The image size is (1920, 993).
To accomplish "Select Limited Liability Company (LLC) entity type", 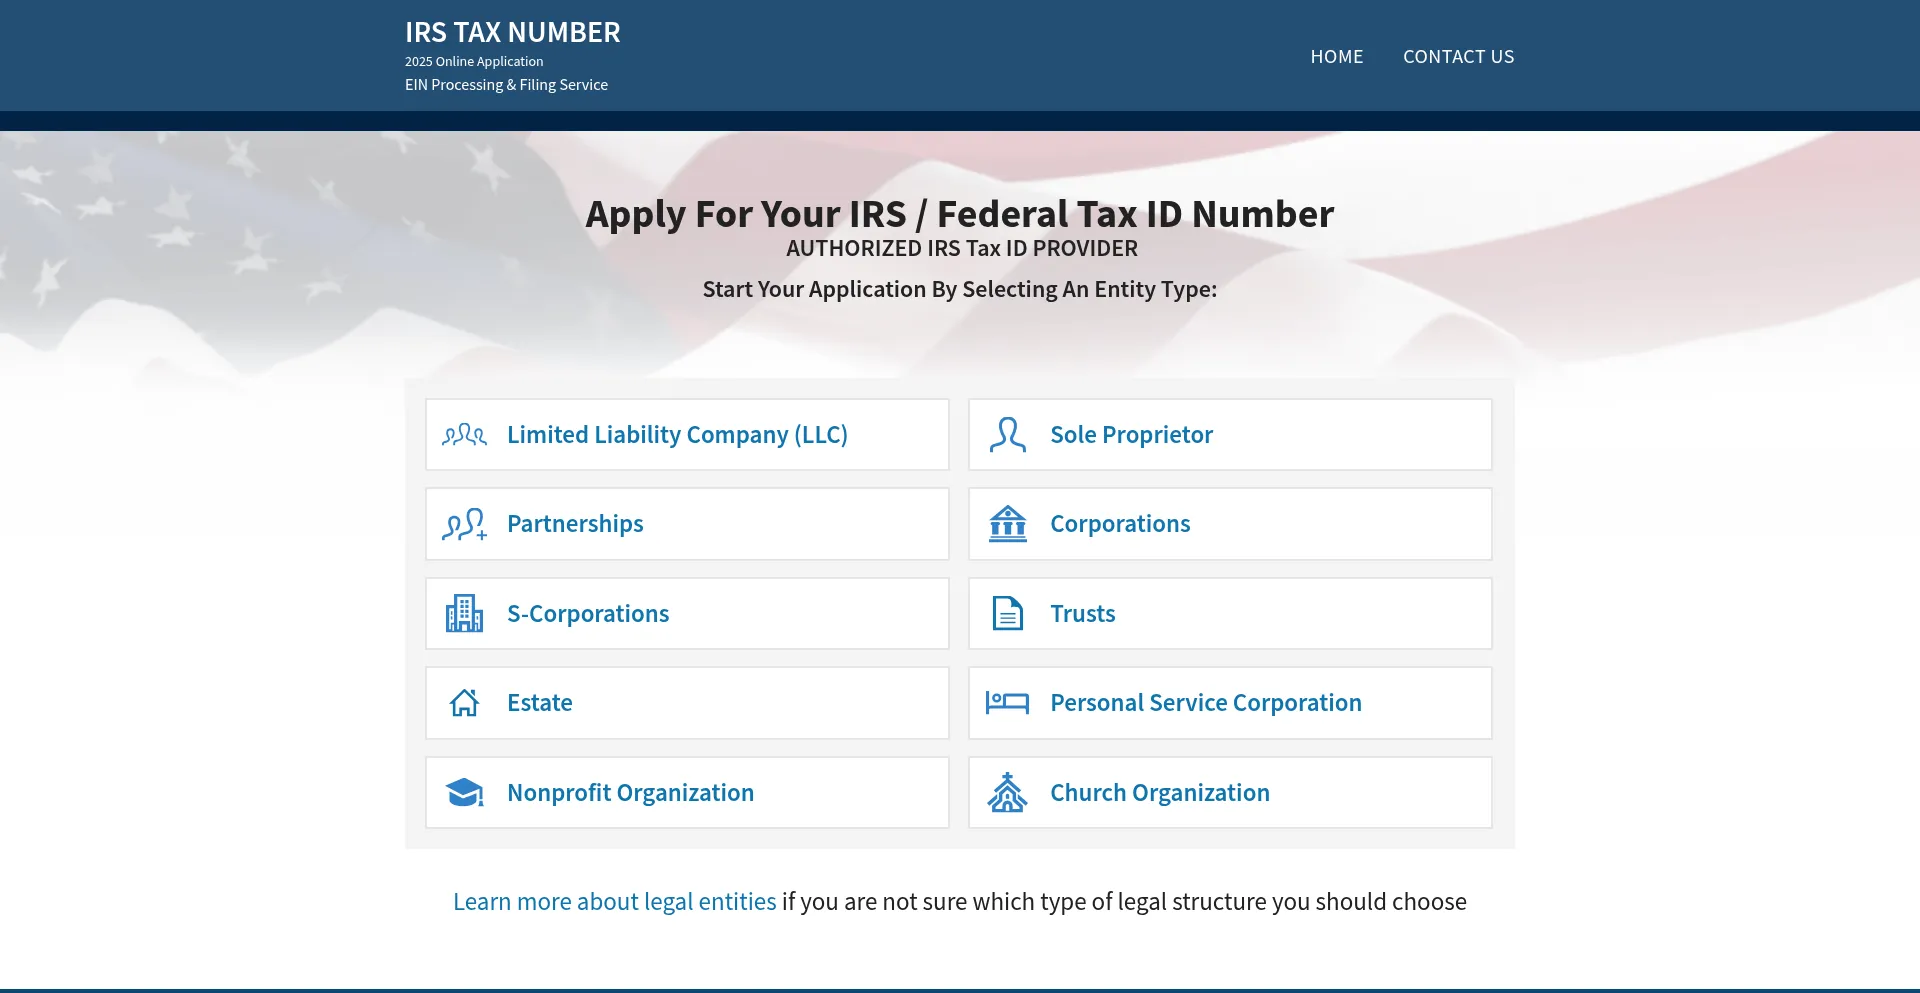I will (x=677, y=435).
